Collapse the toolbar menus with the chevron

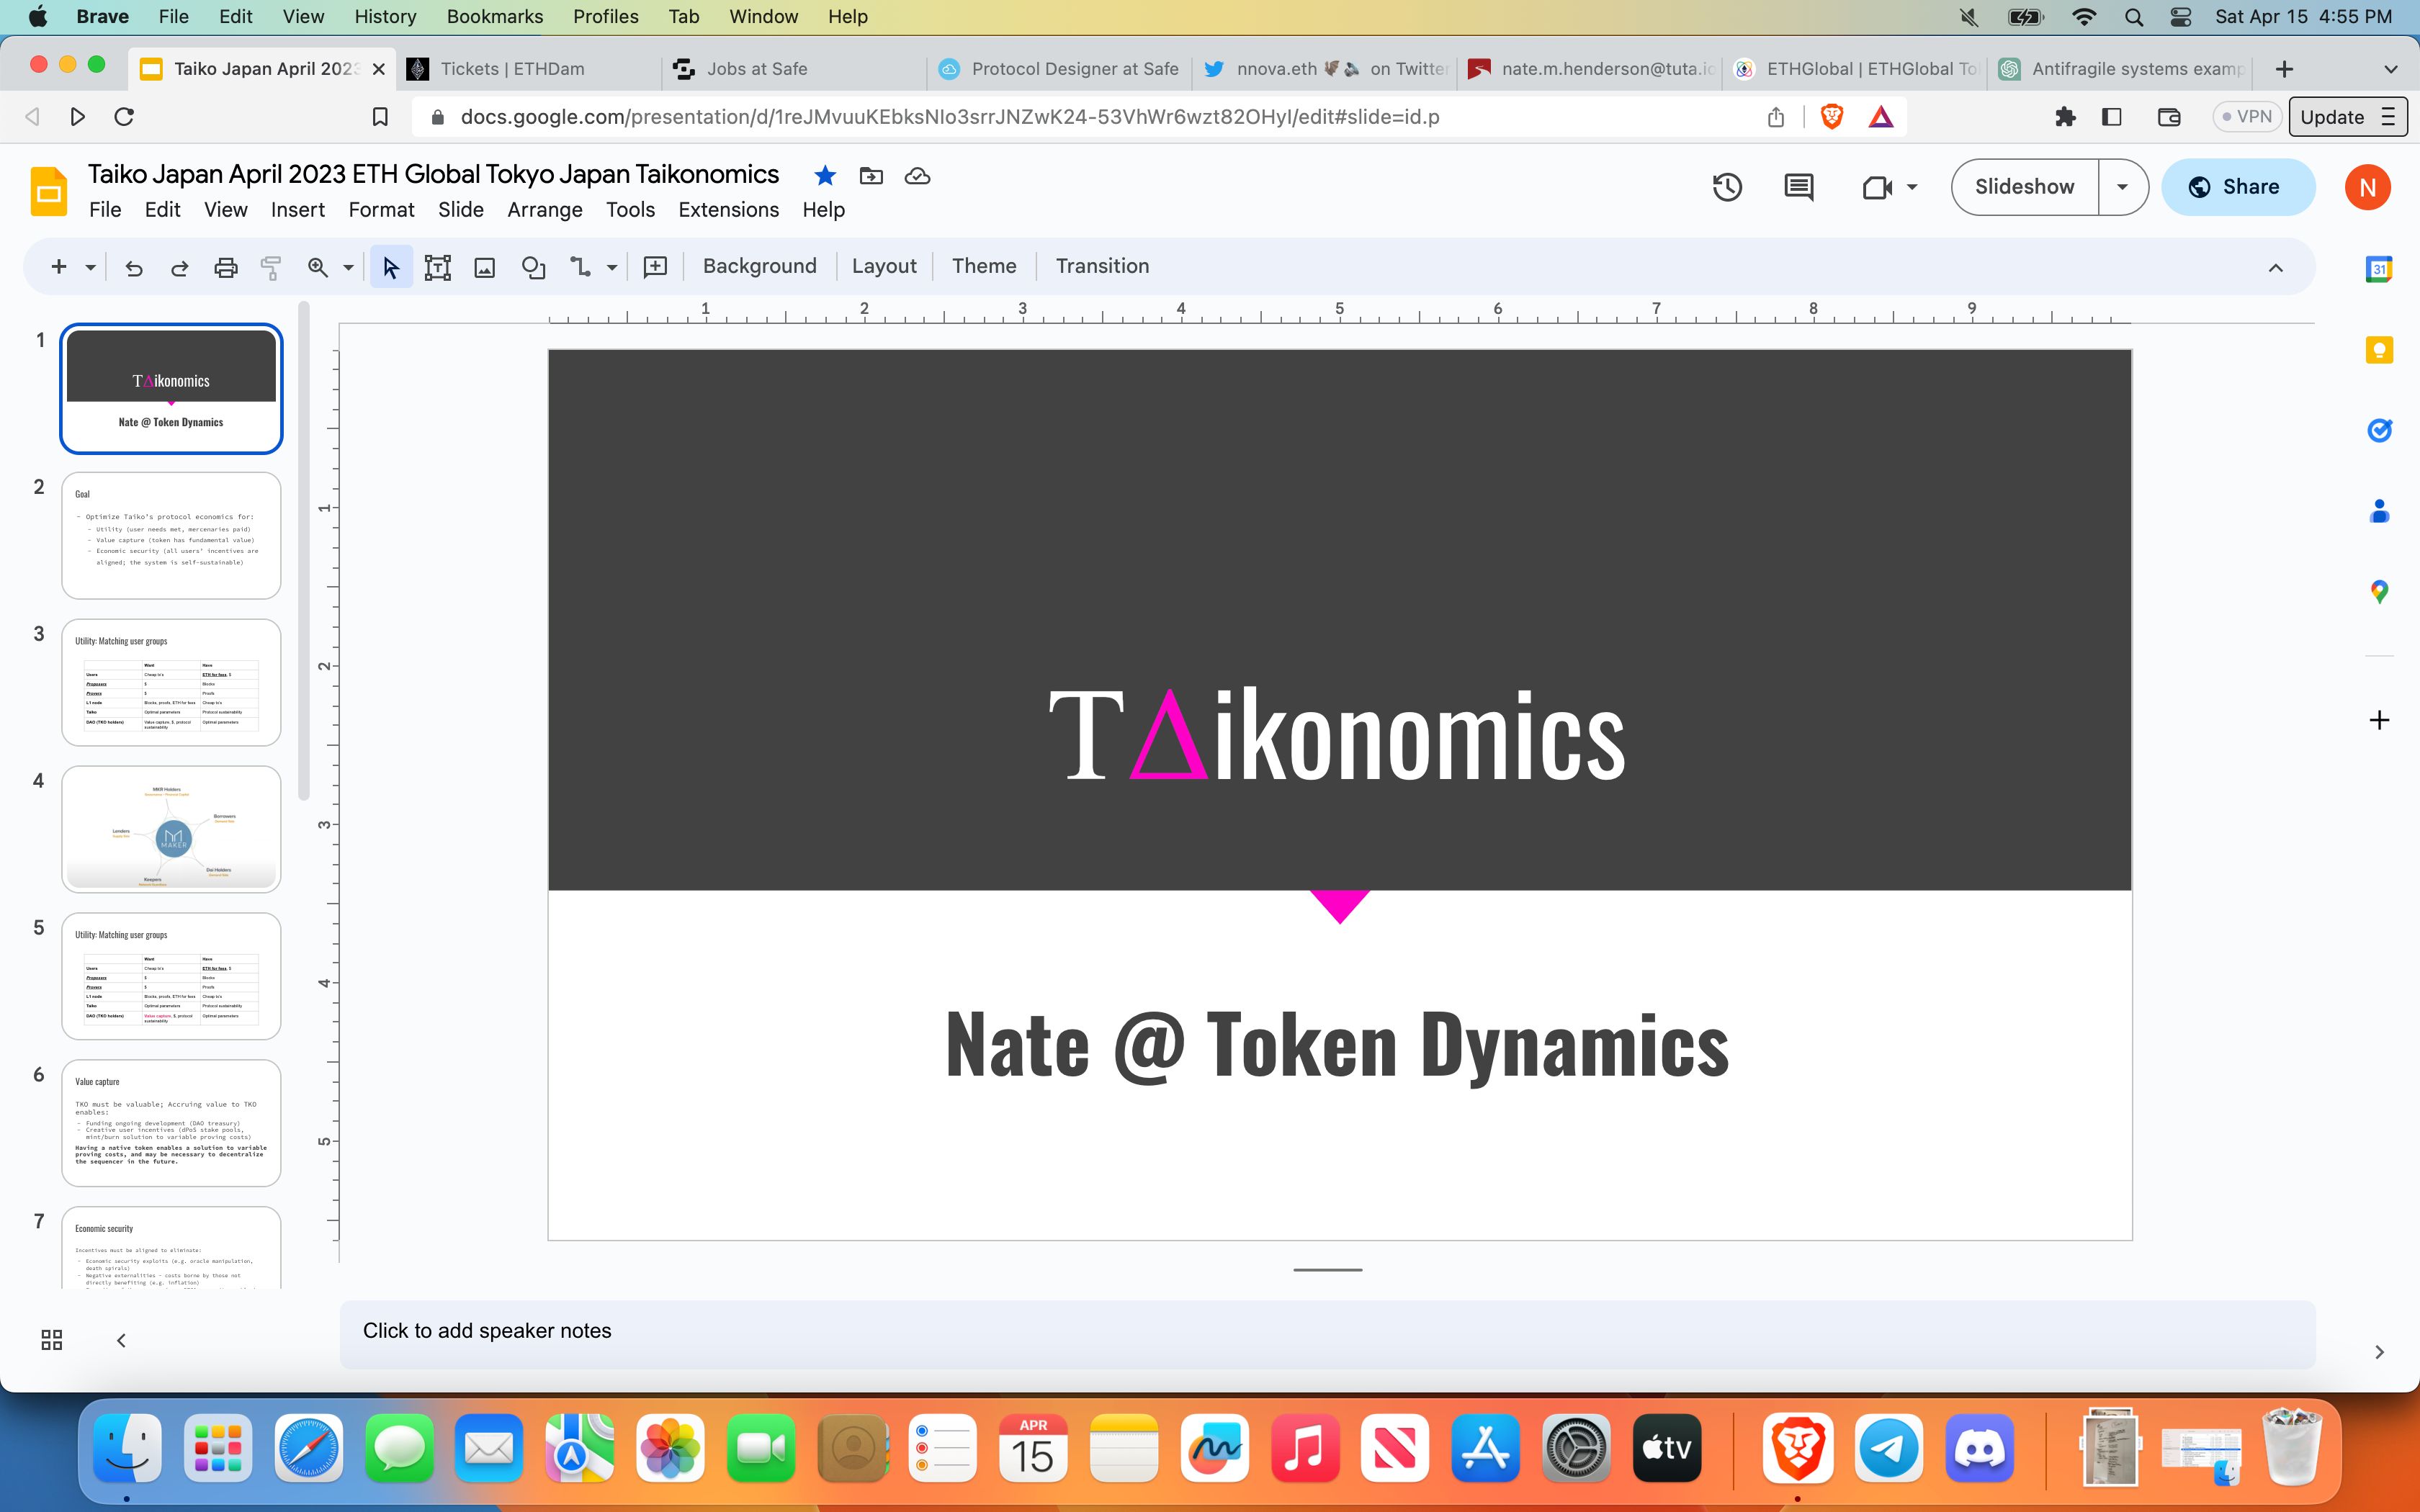click(2276, 267)
